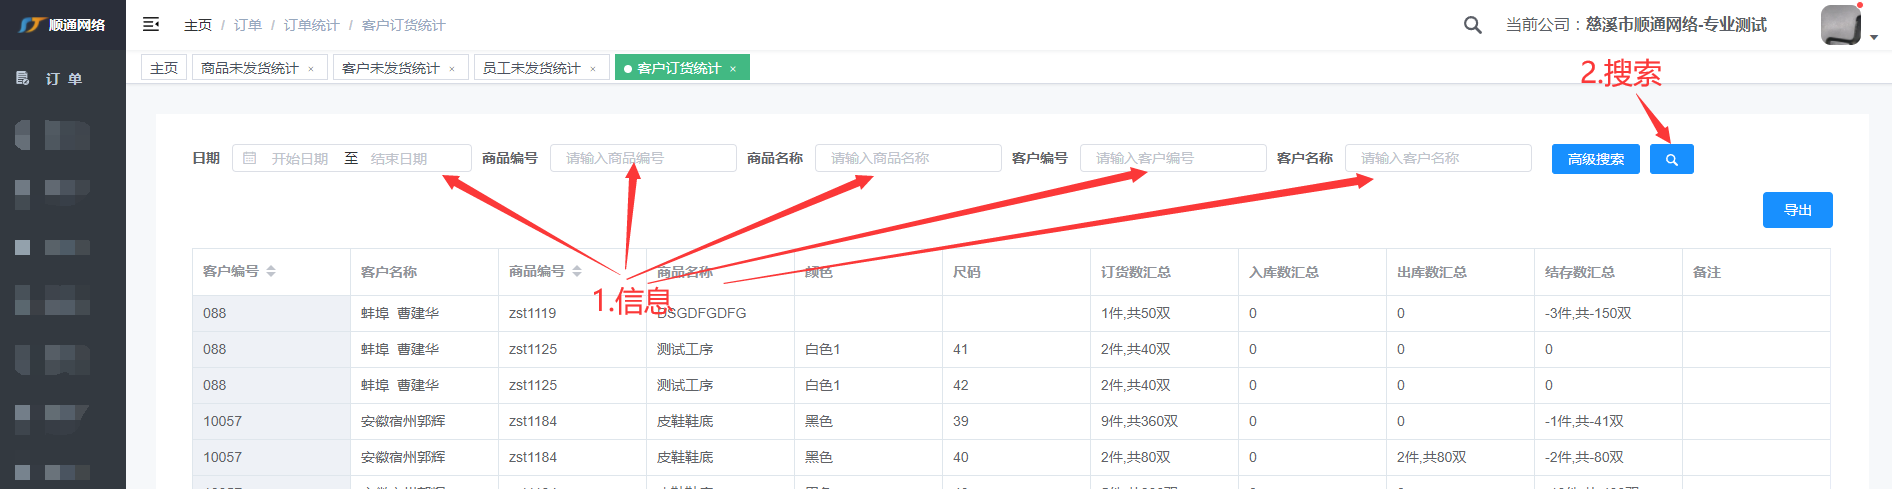Click the calendar icon in the date field
Viewport: 1892px width, 489px height.
(250, 158)
